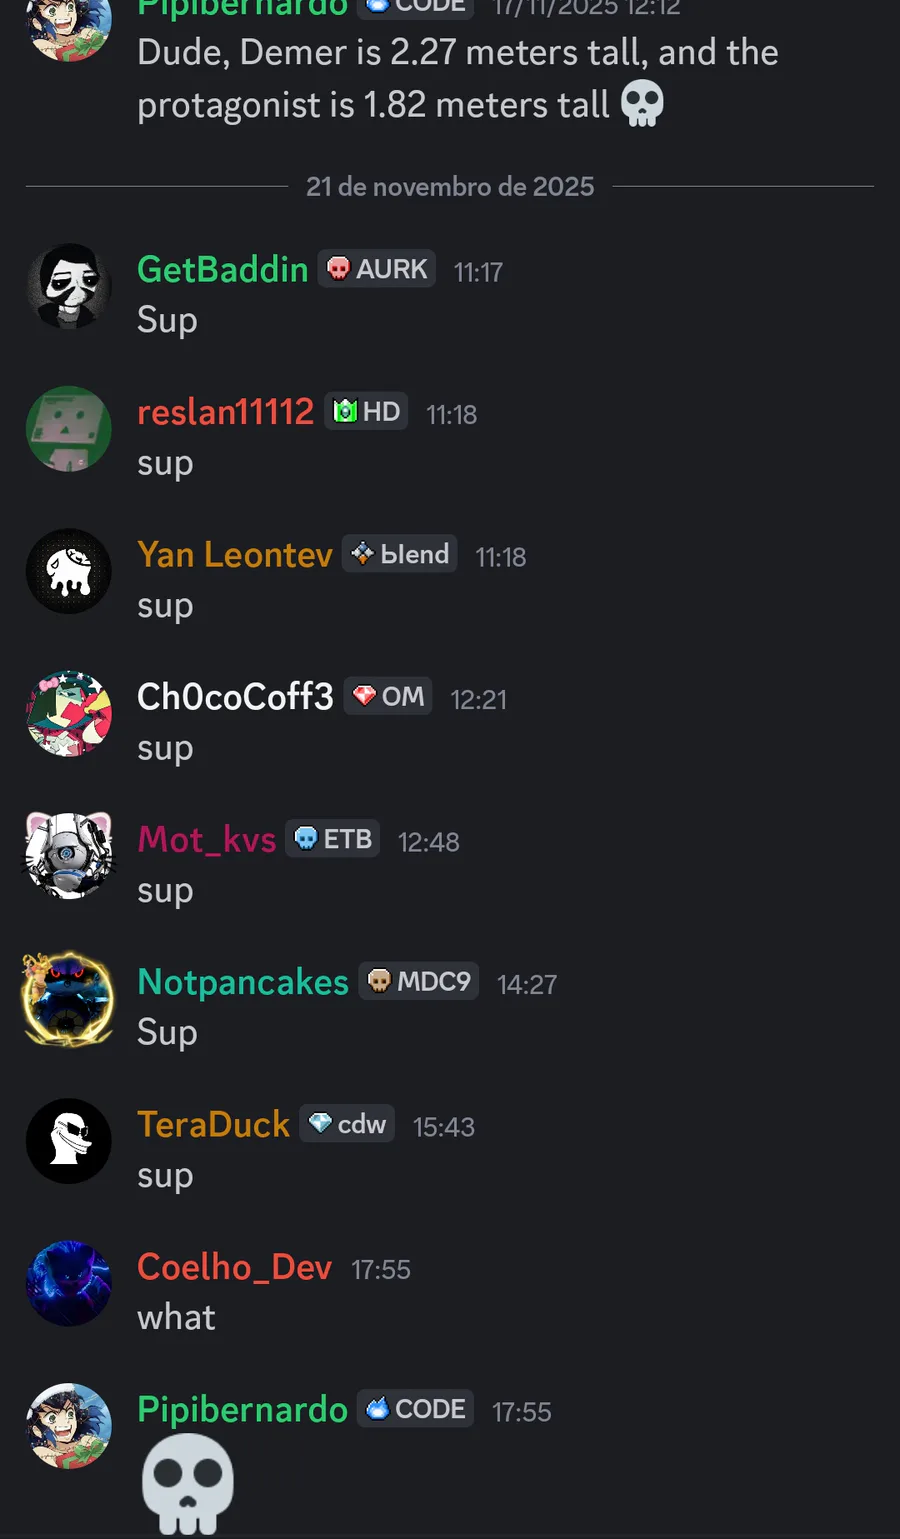This screenshot has height=1539, width=900.
Task: Open Mot_kvs robot avatar
Action: pos(68,856)
